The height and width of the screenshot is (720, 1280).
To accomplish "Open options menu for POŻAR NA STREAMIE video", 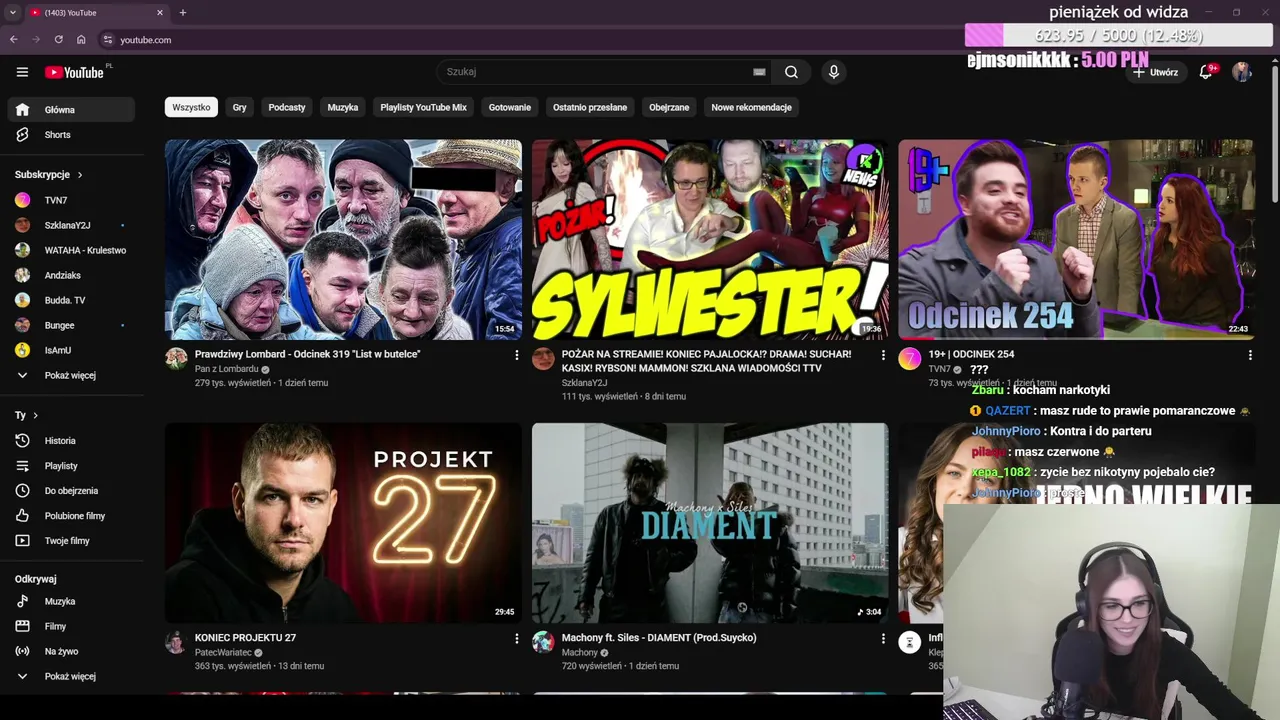I will [x=883, y=355].
